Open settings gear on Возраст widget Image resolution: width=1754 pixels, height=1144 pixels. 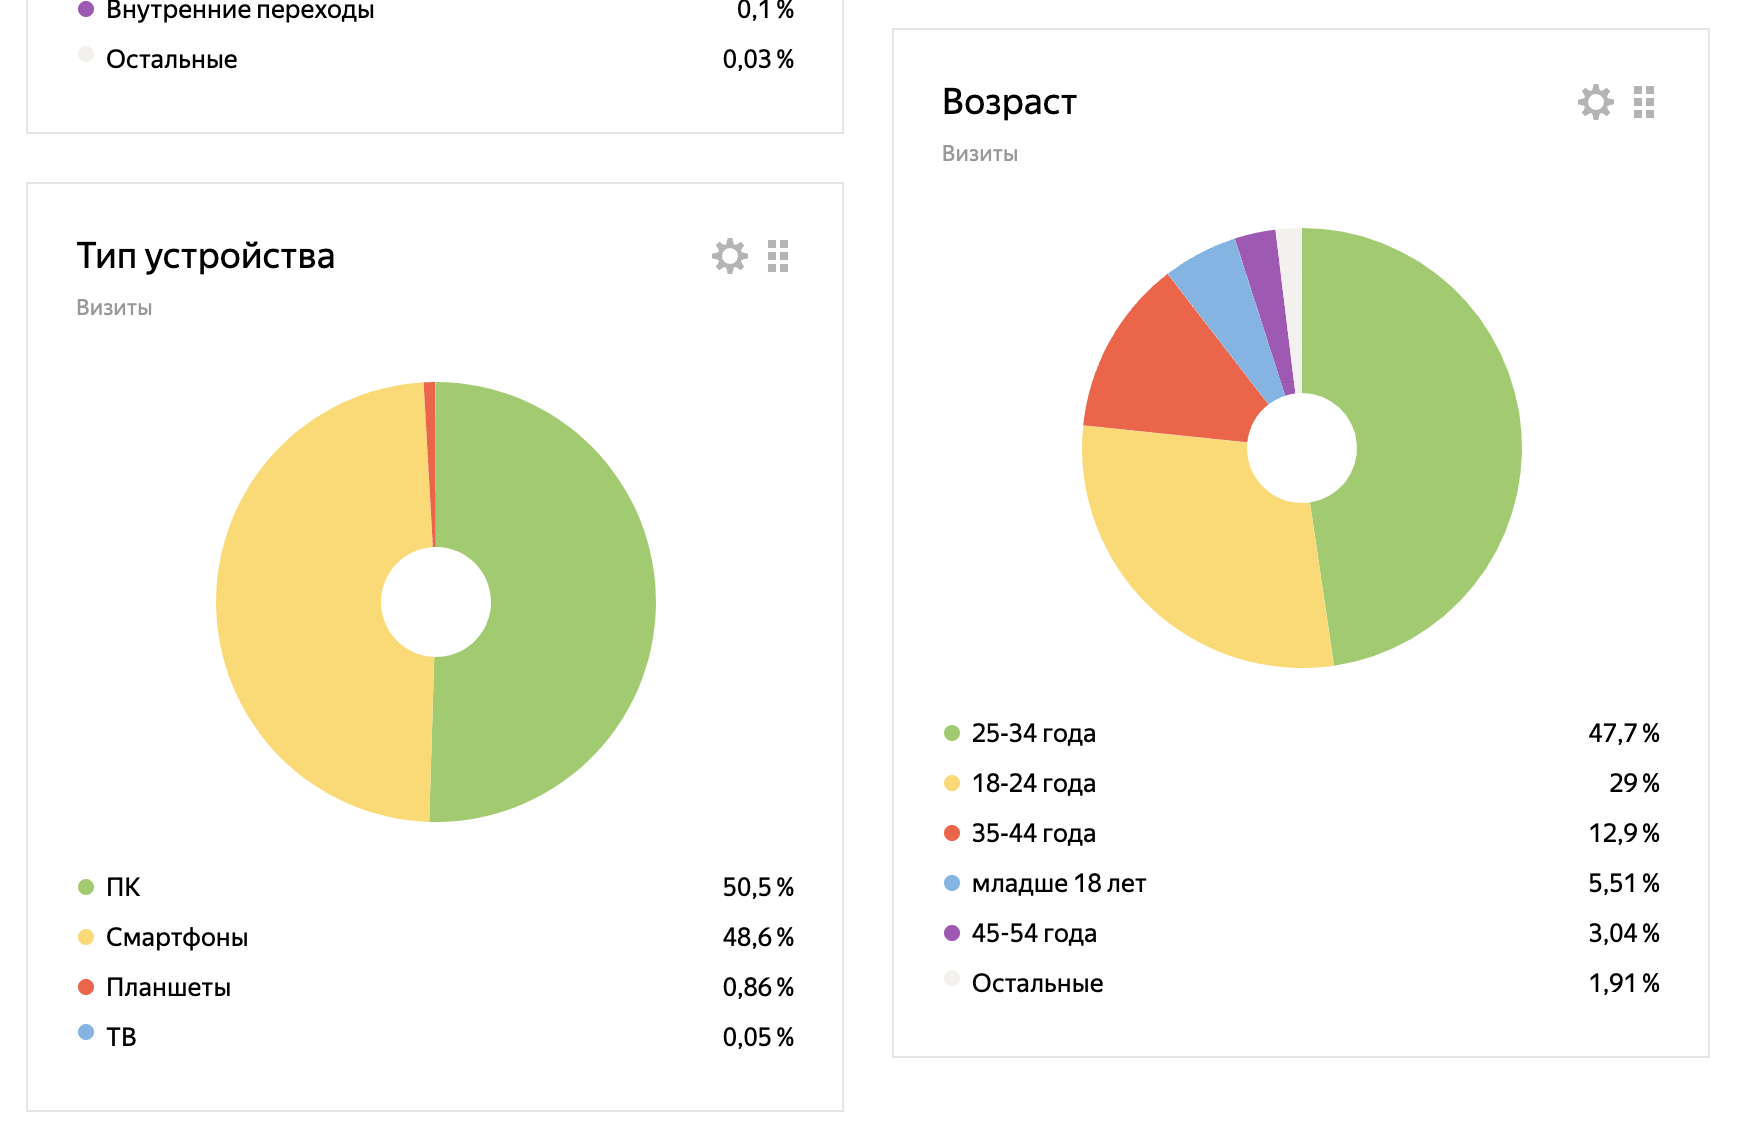1596,102
